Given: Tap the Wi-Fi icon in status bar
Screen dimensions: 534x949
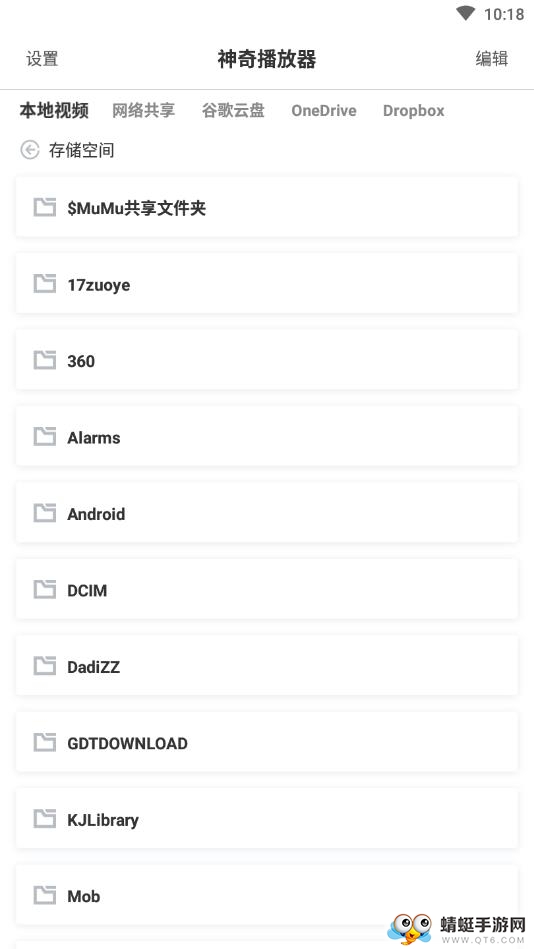Looking at the screenshot, I should pyautogui.click(x=466, y=13).
